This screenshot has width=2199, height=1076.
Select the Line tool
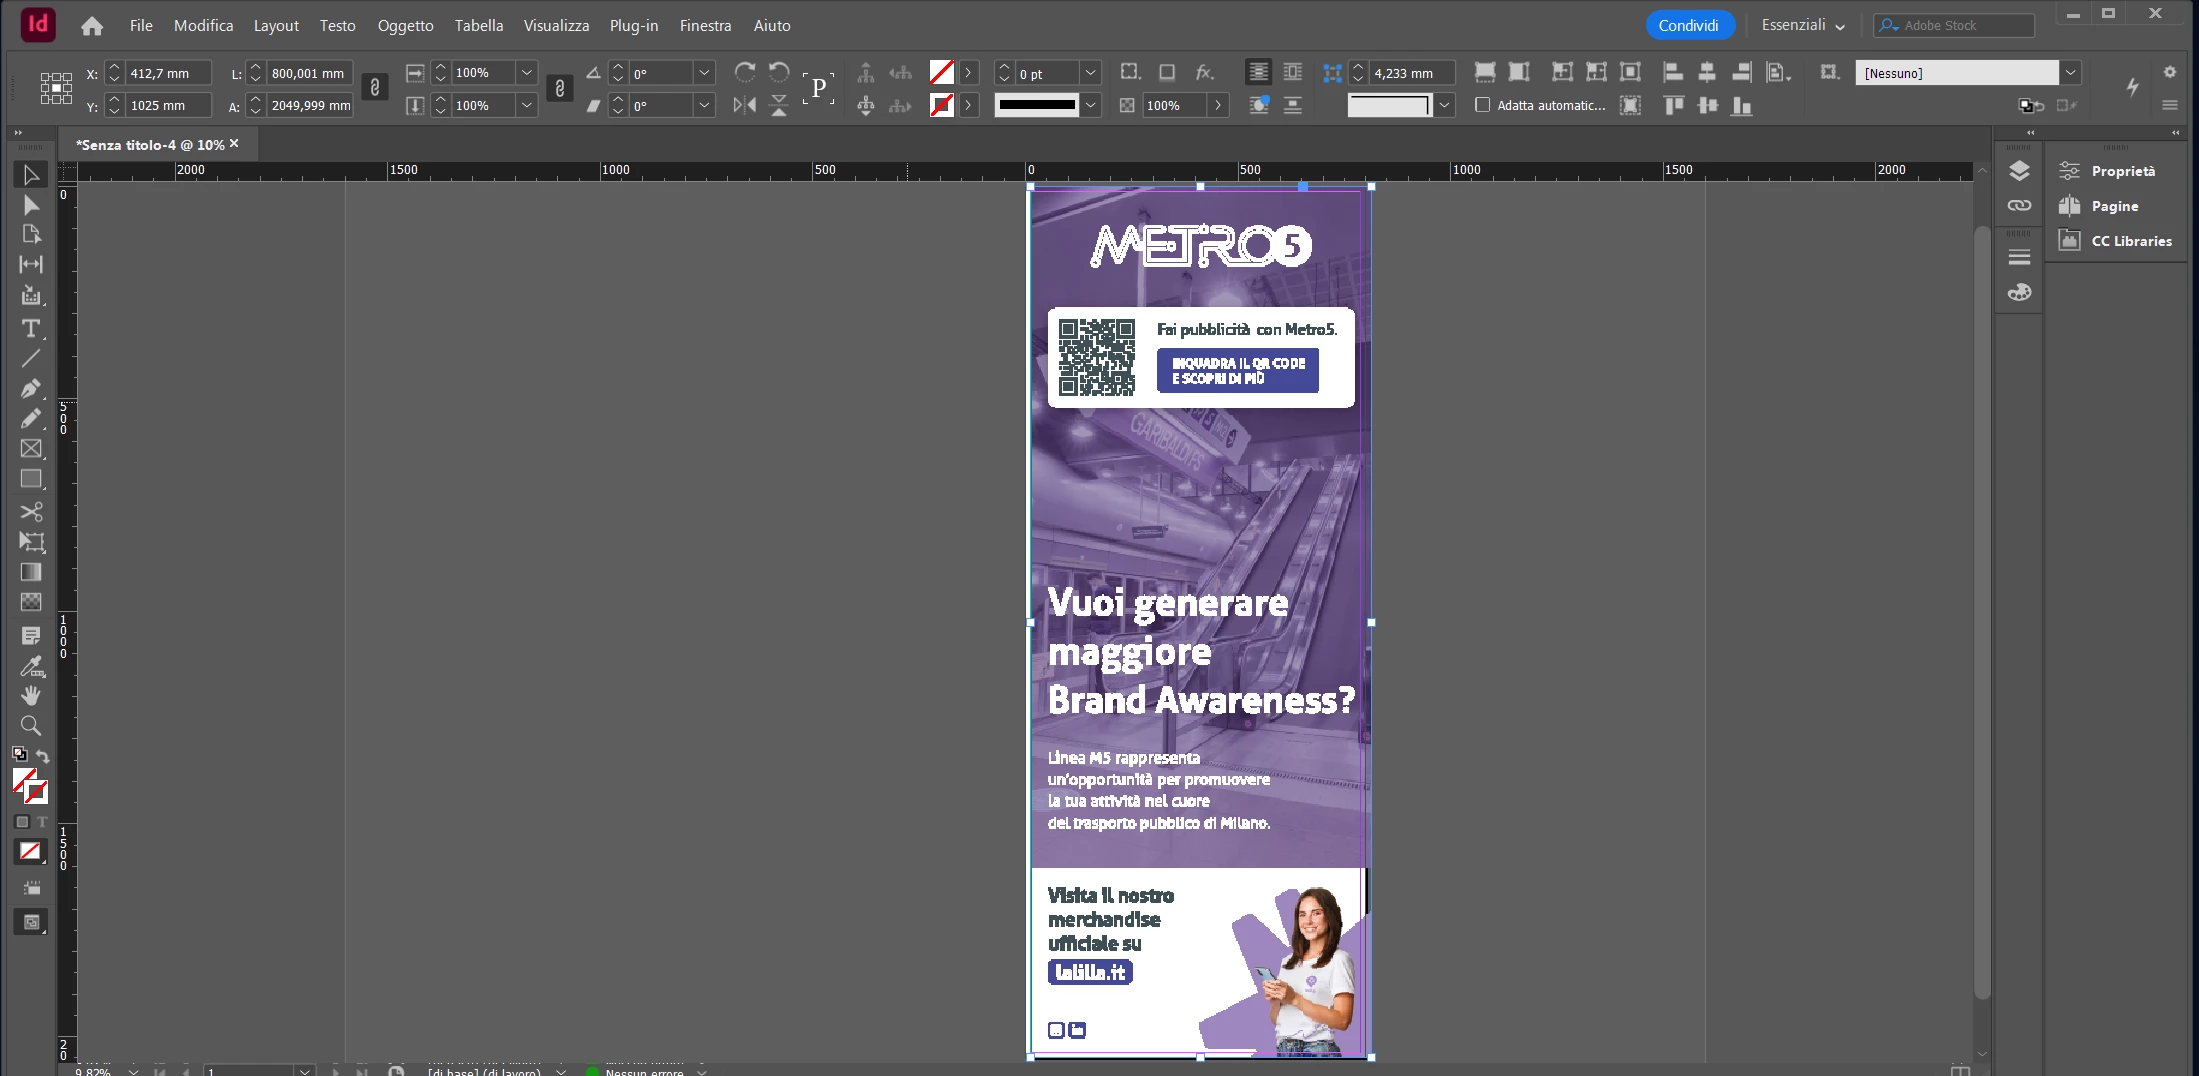[x=31, y=358]
